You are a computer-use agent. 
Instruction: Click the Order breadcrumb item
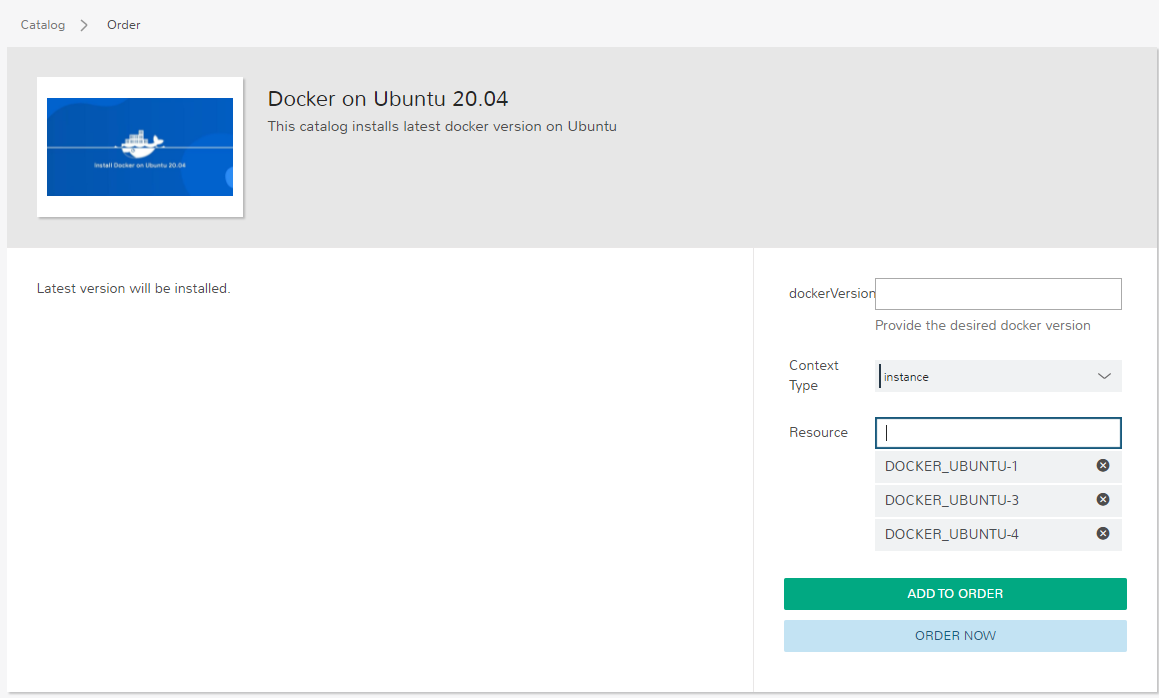click(x=123, y=24)
